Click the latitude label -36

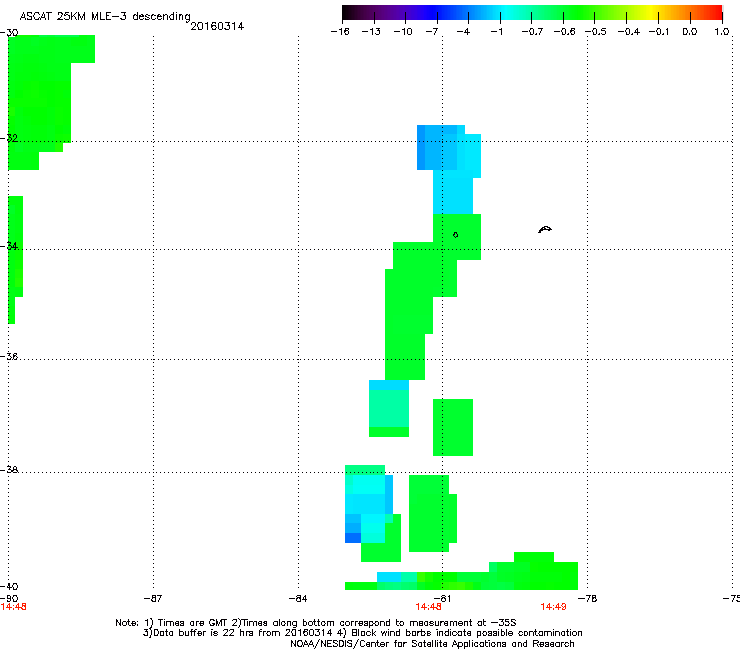(9, 356)
